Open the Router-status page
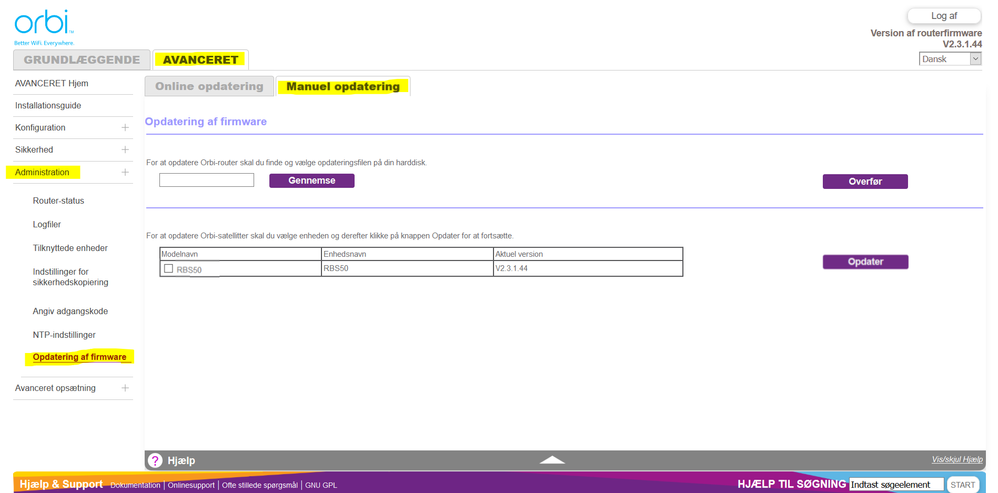The image size is (998, 493). click(x=58, y=201)
